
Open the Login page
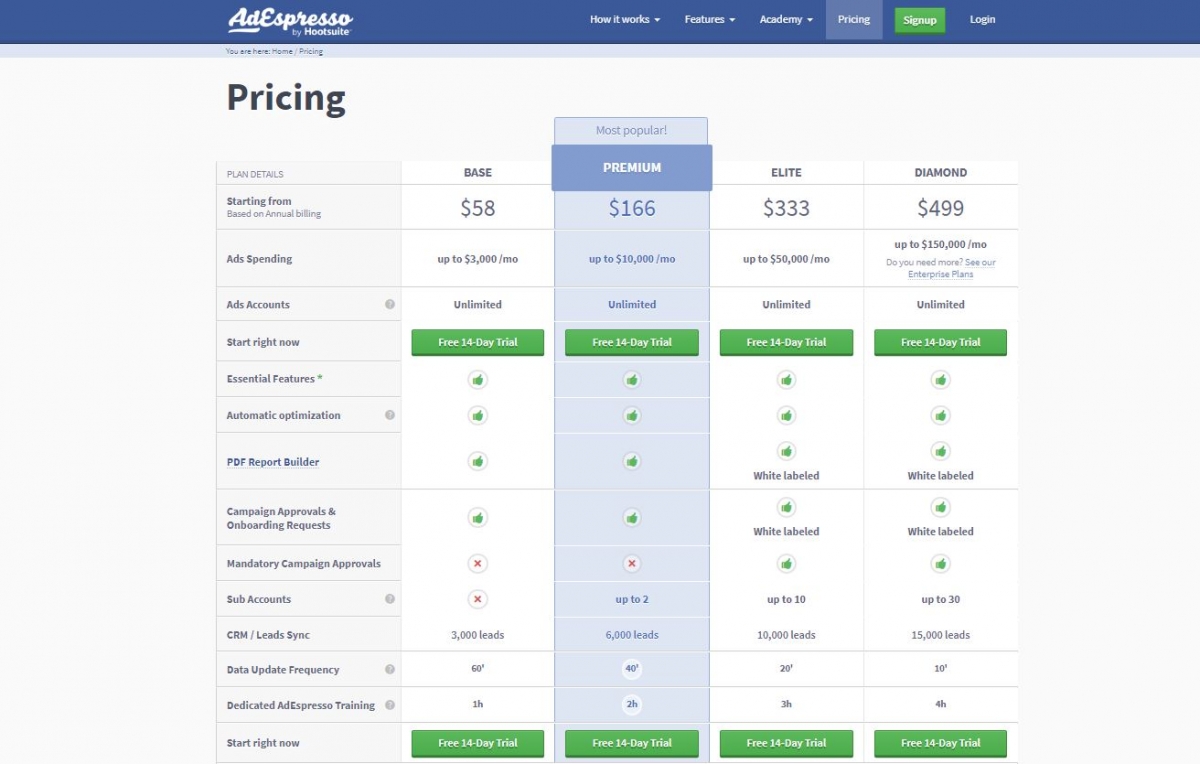click(982, 20)
